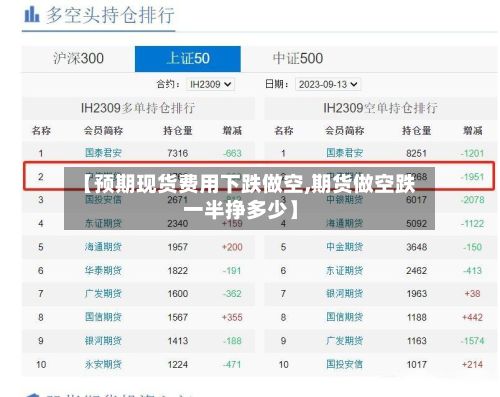The width and height of the screenshot is (500, 397).
Task: Open the 中证500 tab
Action: pos(298,59)
